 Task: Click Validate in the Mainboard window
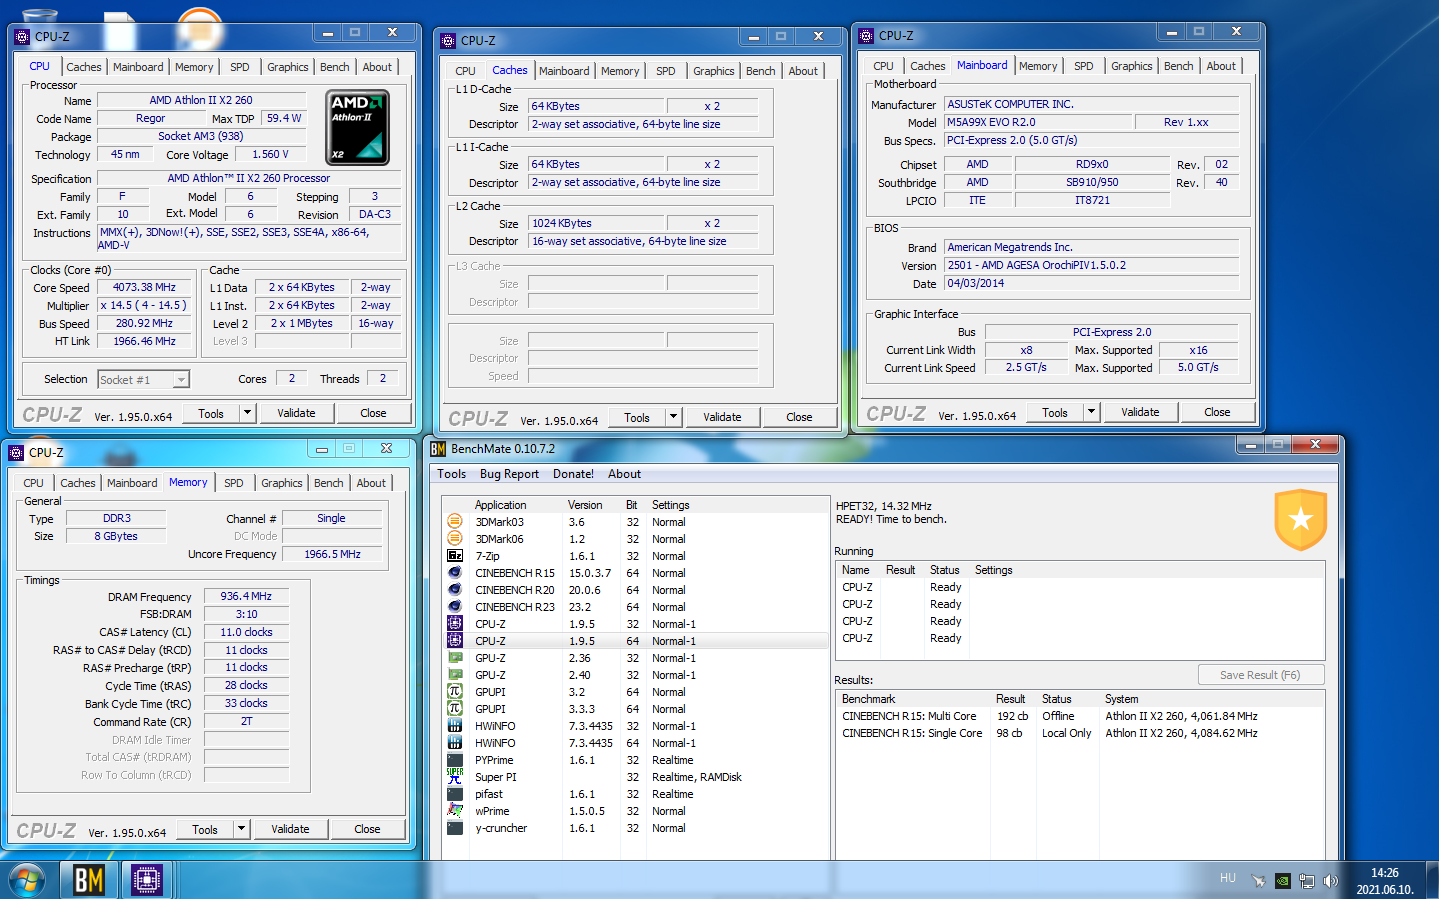coord(1140,412)
